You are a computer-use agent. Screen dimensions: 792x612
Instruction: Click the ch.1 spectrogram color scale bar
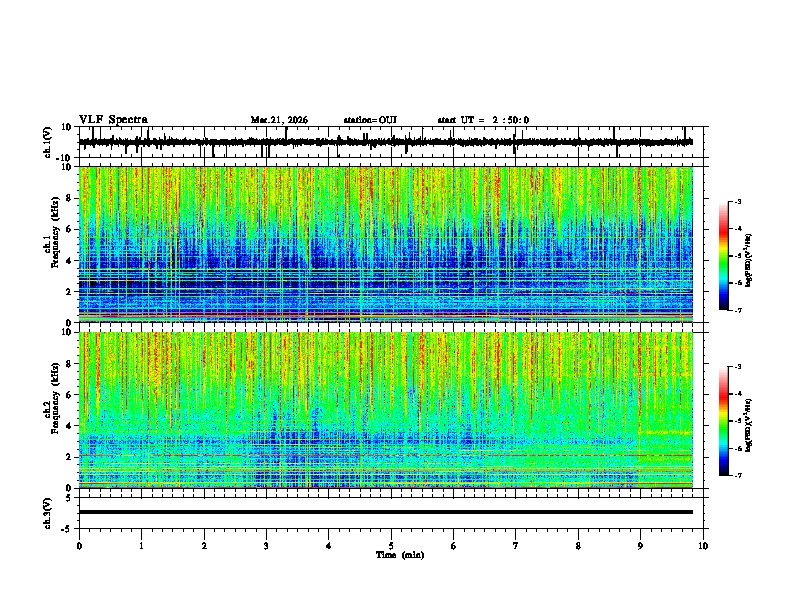pyautogui.click(x=723, y=256)
